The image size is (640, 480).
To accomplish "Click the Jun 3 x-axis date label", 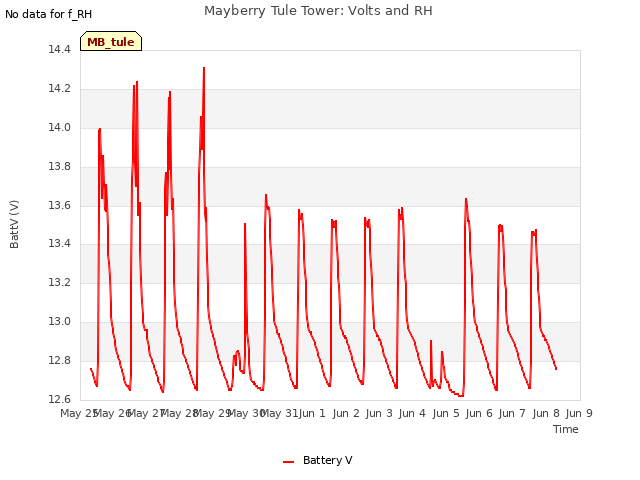I will (379, 413).
